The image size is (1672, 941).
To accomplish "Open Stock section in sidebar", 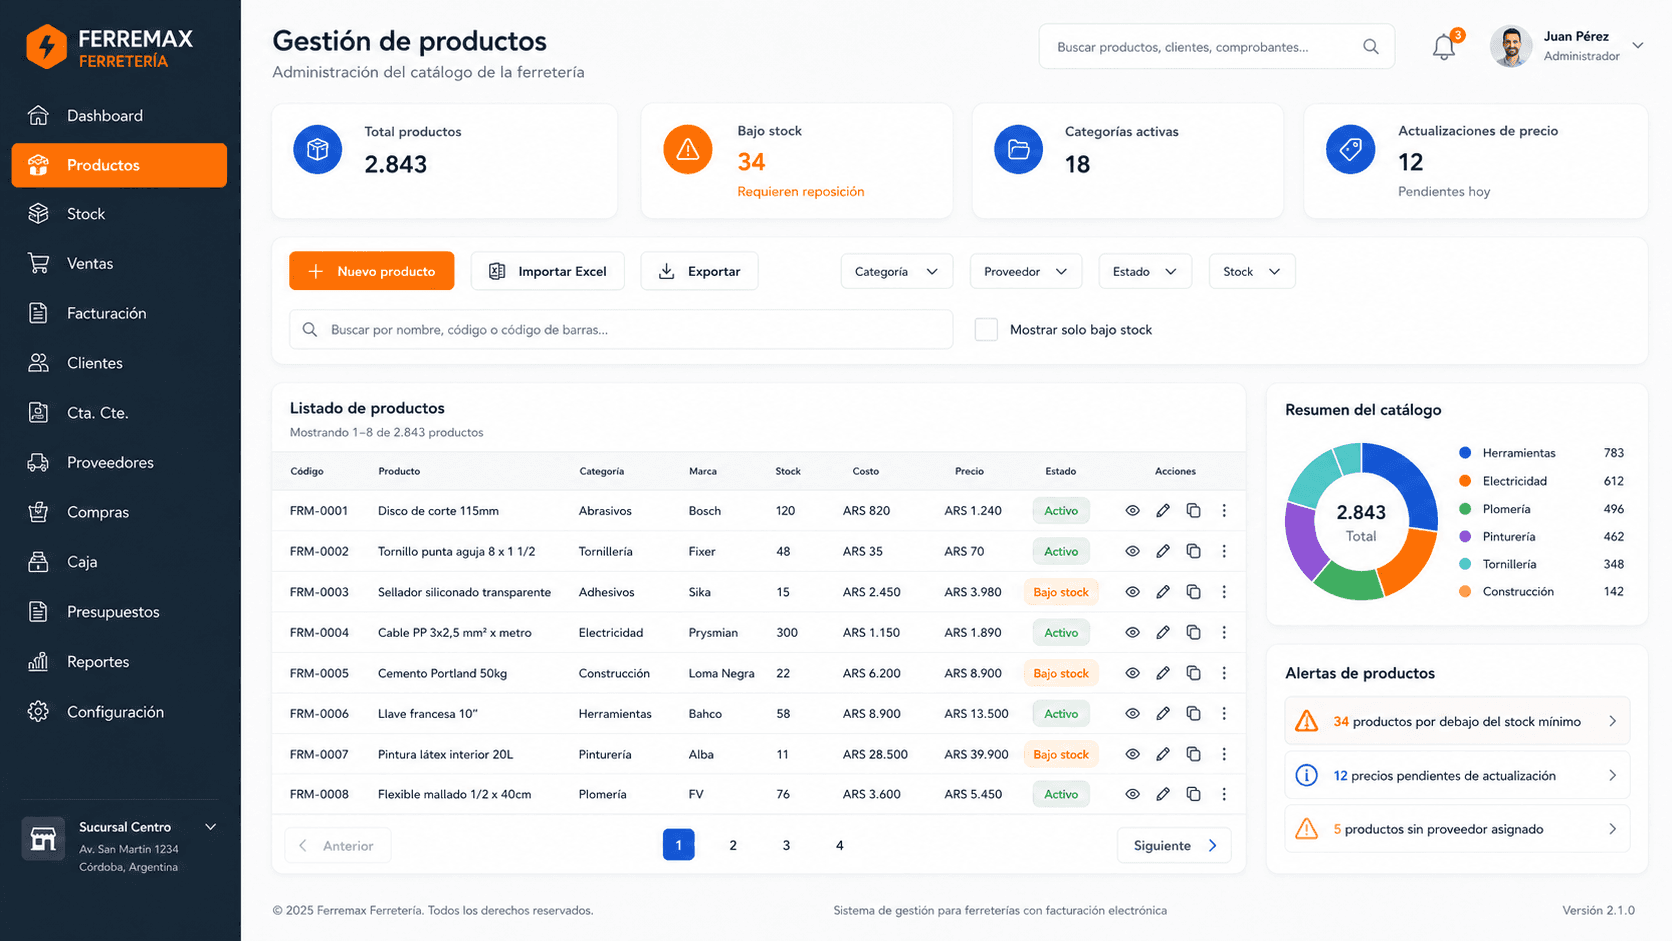I will pyautogui.click(x=119, y=214).
